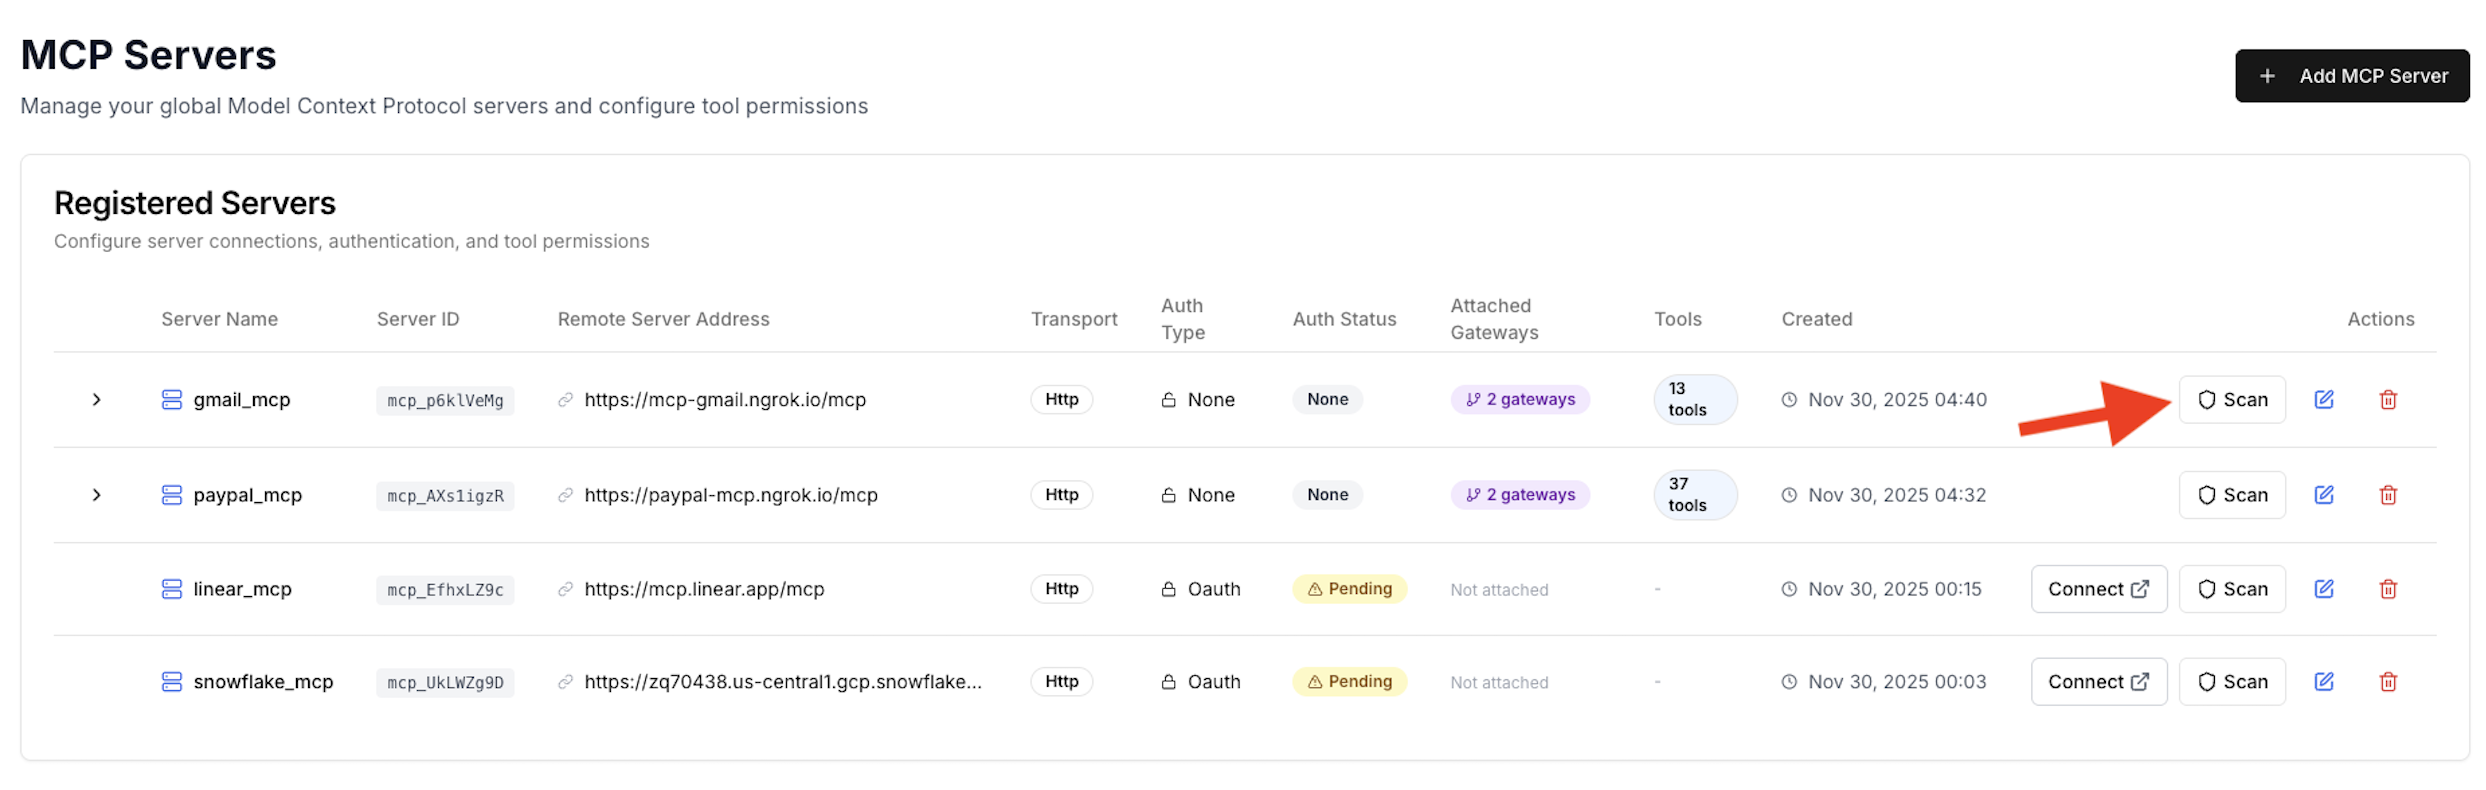Edit the gmail_mcp server
The image size is (2486, 790).
(2324, 400)
